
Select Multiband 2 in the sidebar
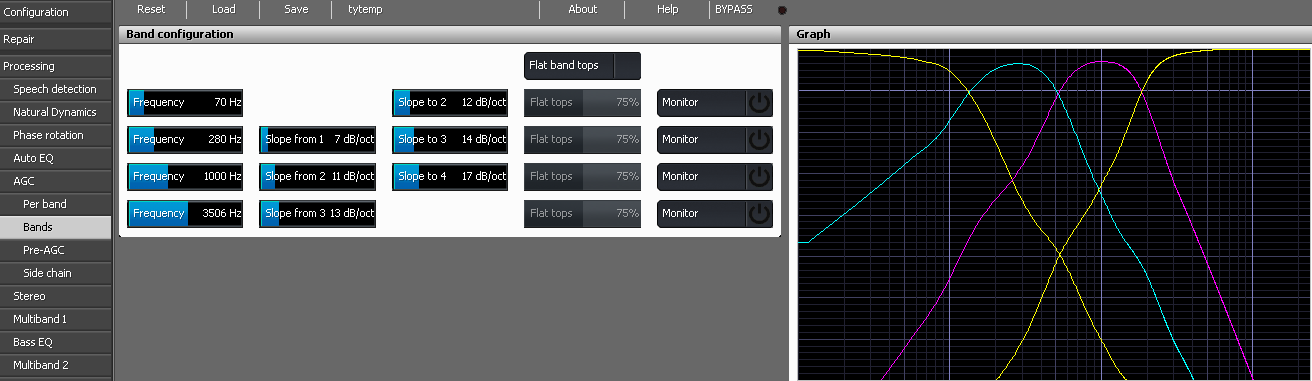tap(56, 365)
